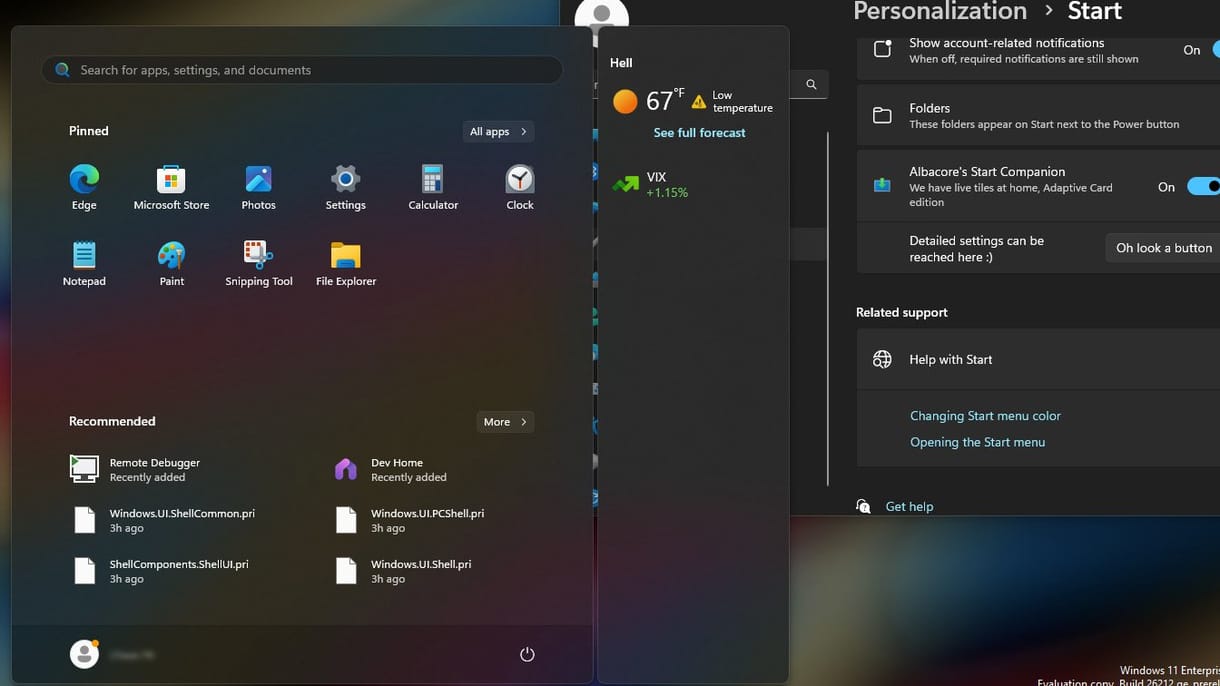Expand More recommended items
The height and width of the screenshot is (686, 1220).
tap(505, 422)
